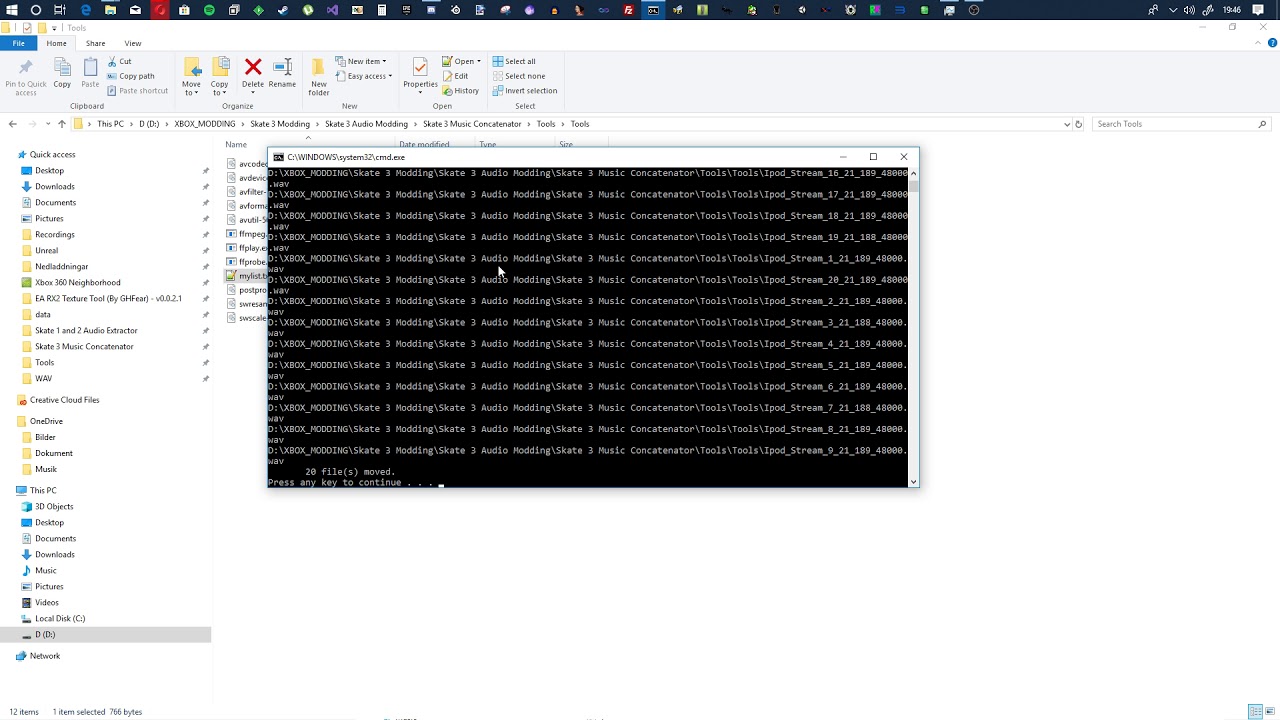This screenshot has height=720, width=1280.
Task: Click Copy path in the Clipboard group
Action: (x=131, y=76)
